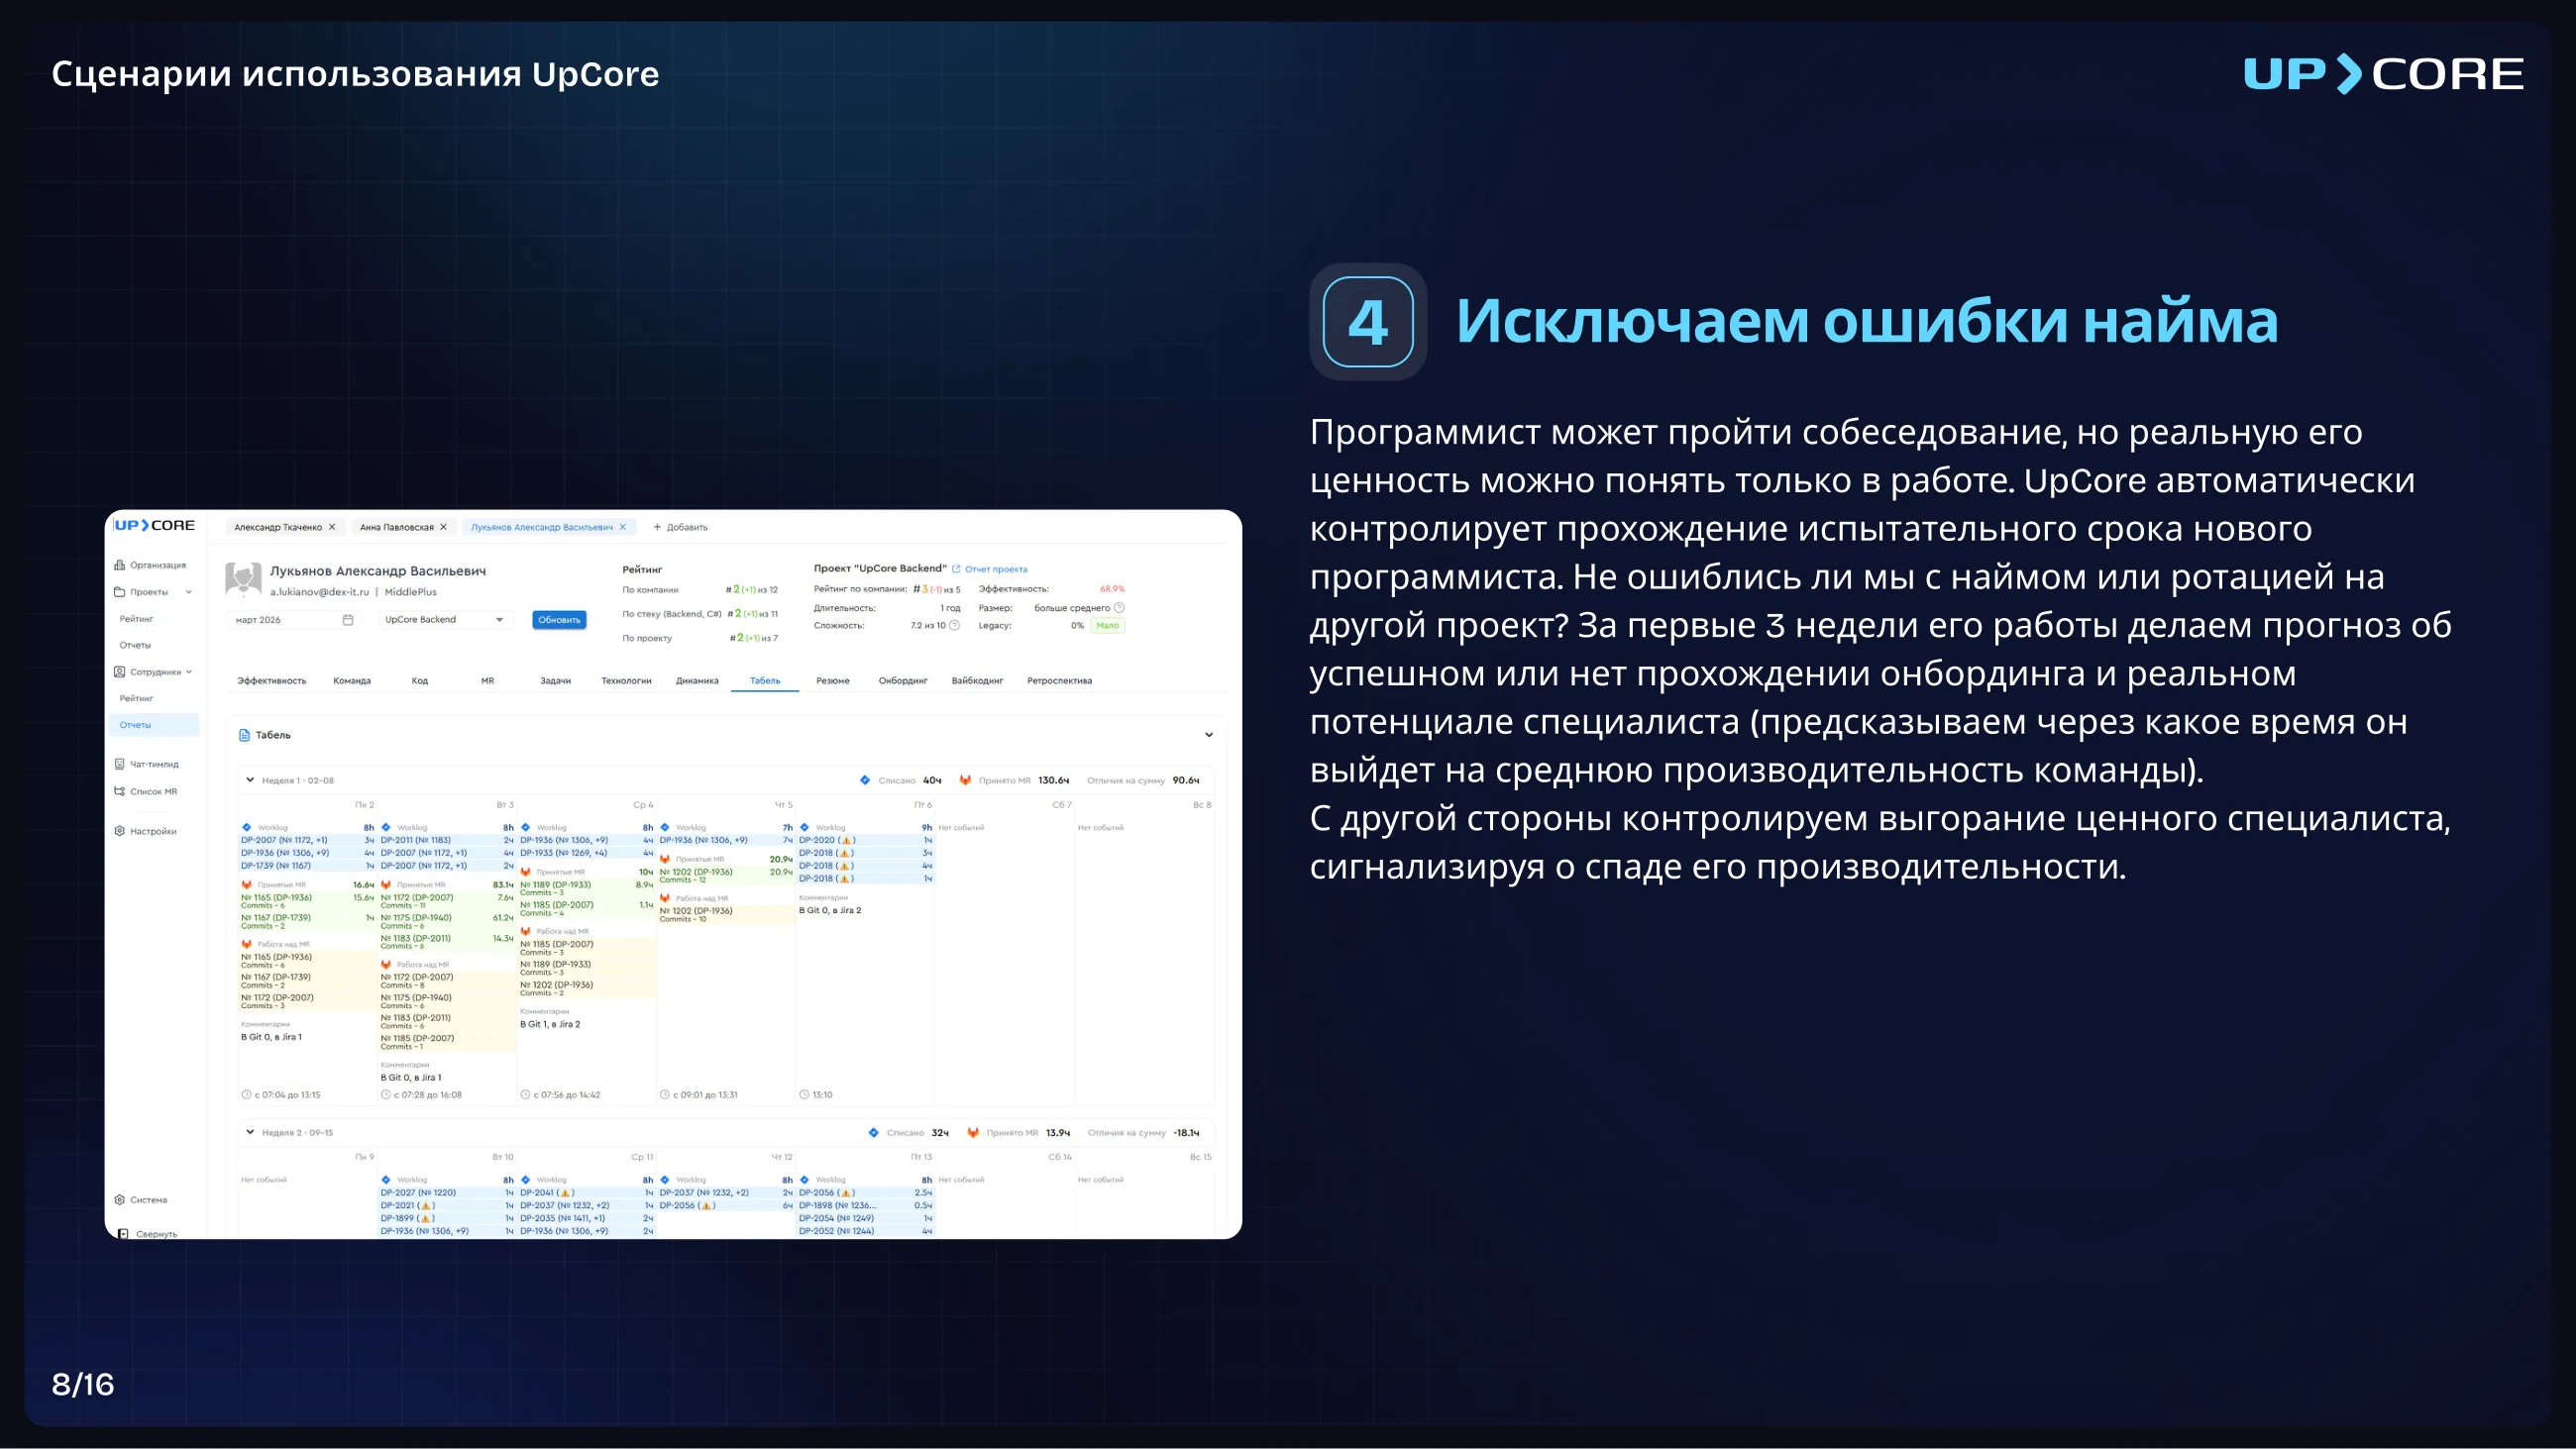Click the warning icon on the DP-2041 row
Image resolution: width=2576 pixels, height=1449 pixels.
coord(565,1193)
